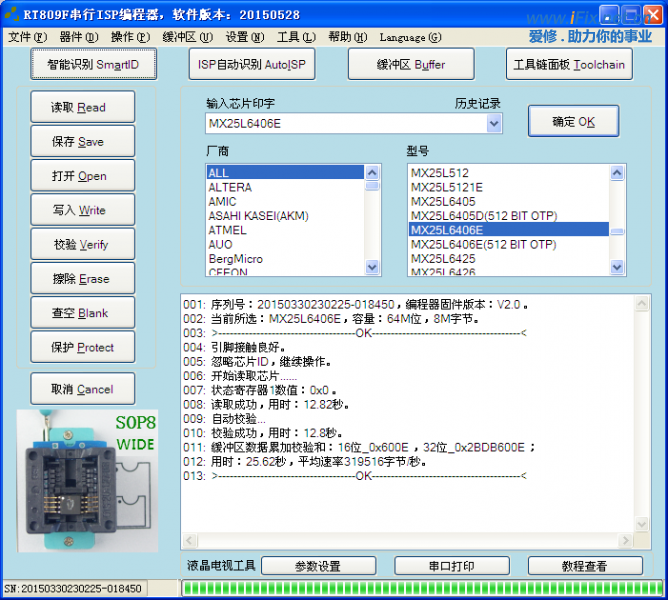Open the Buffer (U) menu
Viewport: 668px width, 600px height.
click(x=187, y=38)
